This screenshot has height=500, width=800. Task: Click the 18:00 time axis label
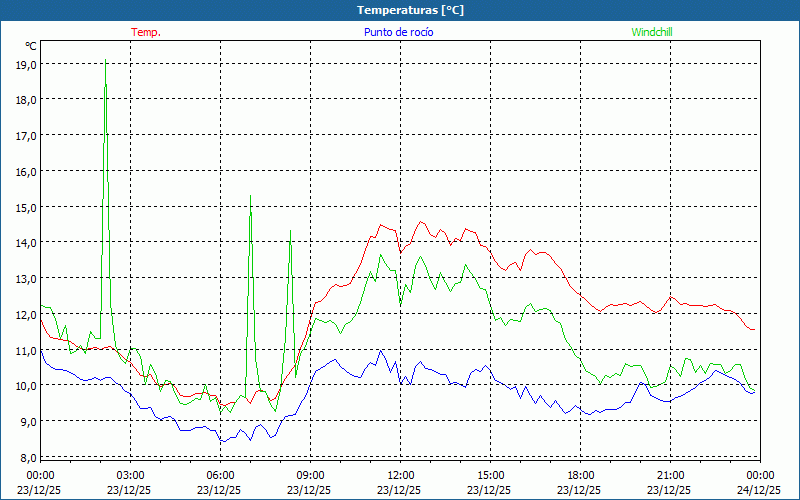580,475
